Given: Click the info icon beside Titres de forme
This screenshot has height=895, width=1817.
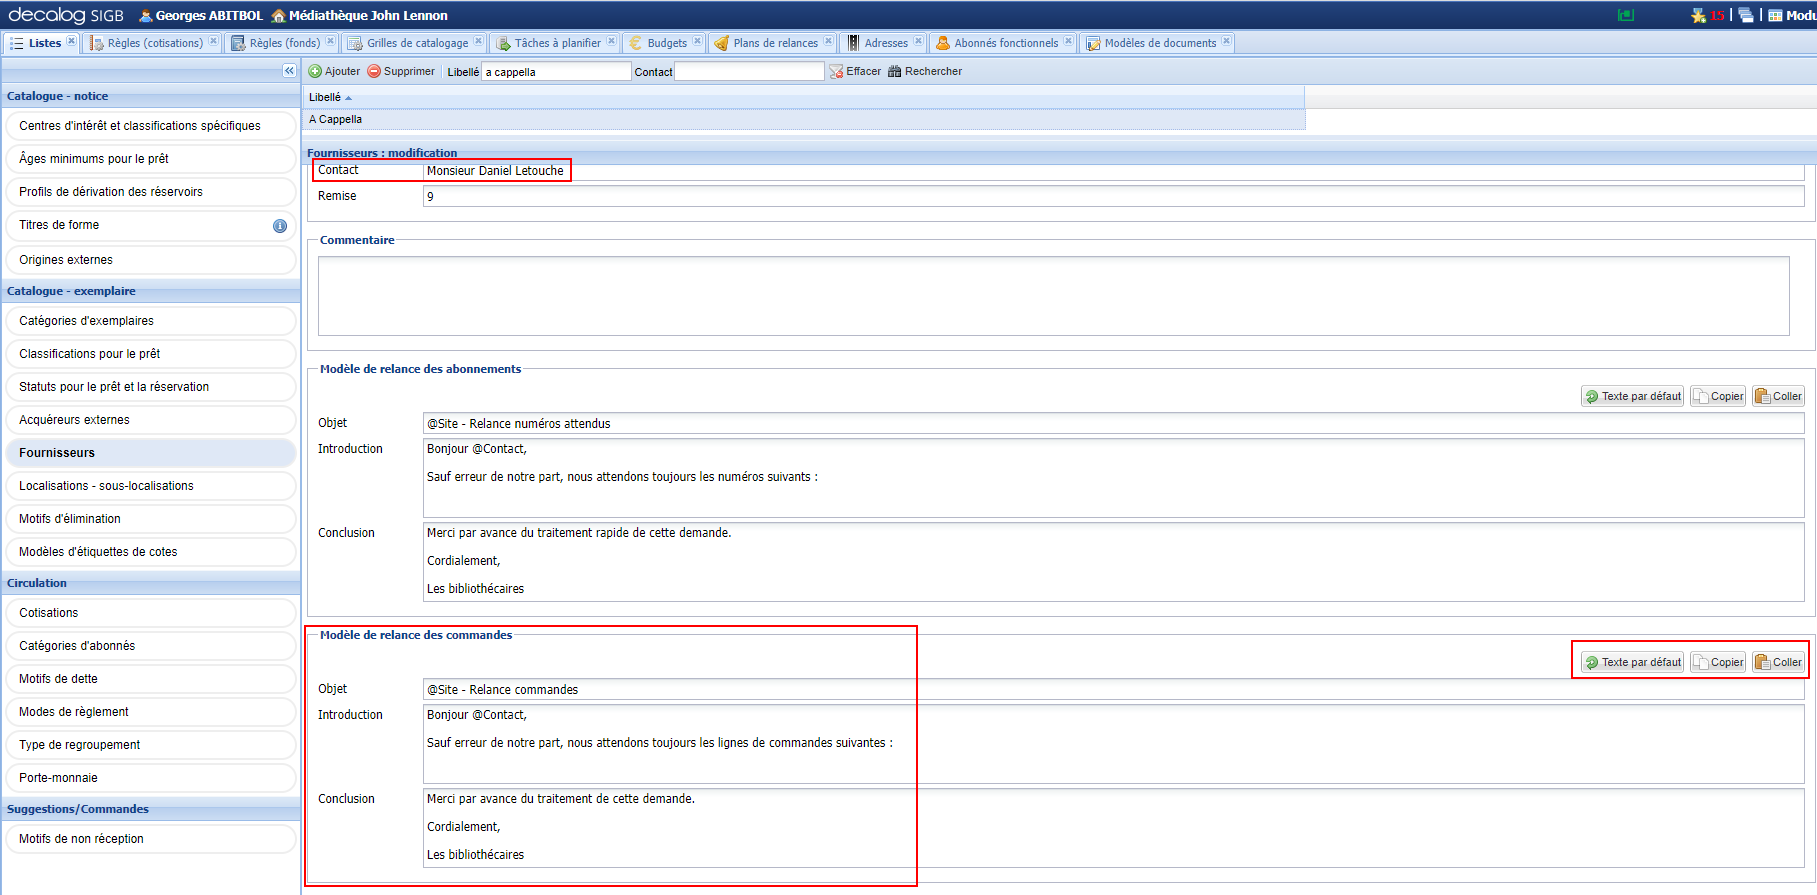Looking at the screenshot, I should pos(280,226).
